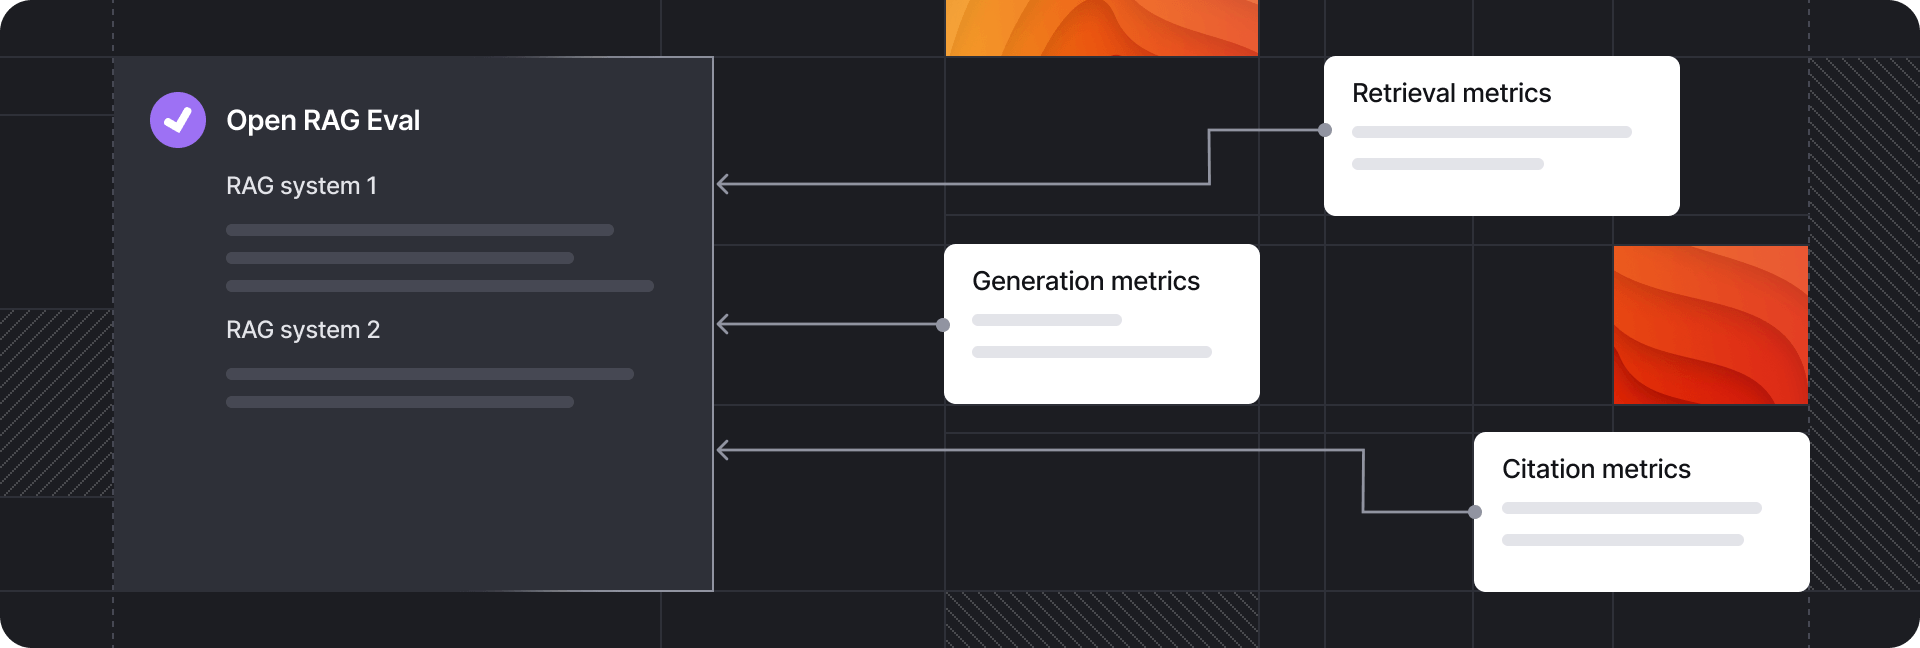The height and width of the screenshot is (648, 1920).
Task: Click the red-orange wave tile on the right
Action: coord(1710,325)
